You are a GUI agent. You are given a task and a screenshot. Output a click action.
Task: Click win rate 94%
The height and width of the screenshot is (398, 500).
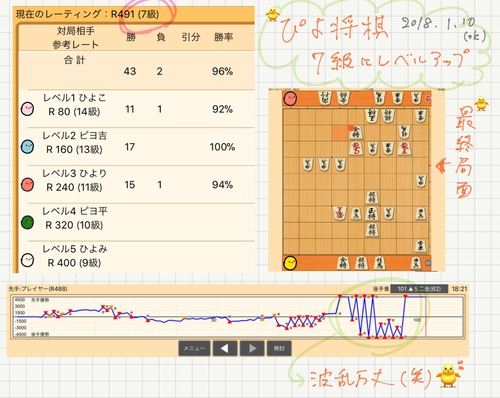(x=222, y=185)
